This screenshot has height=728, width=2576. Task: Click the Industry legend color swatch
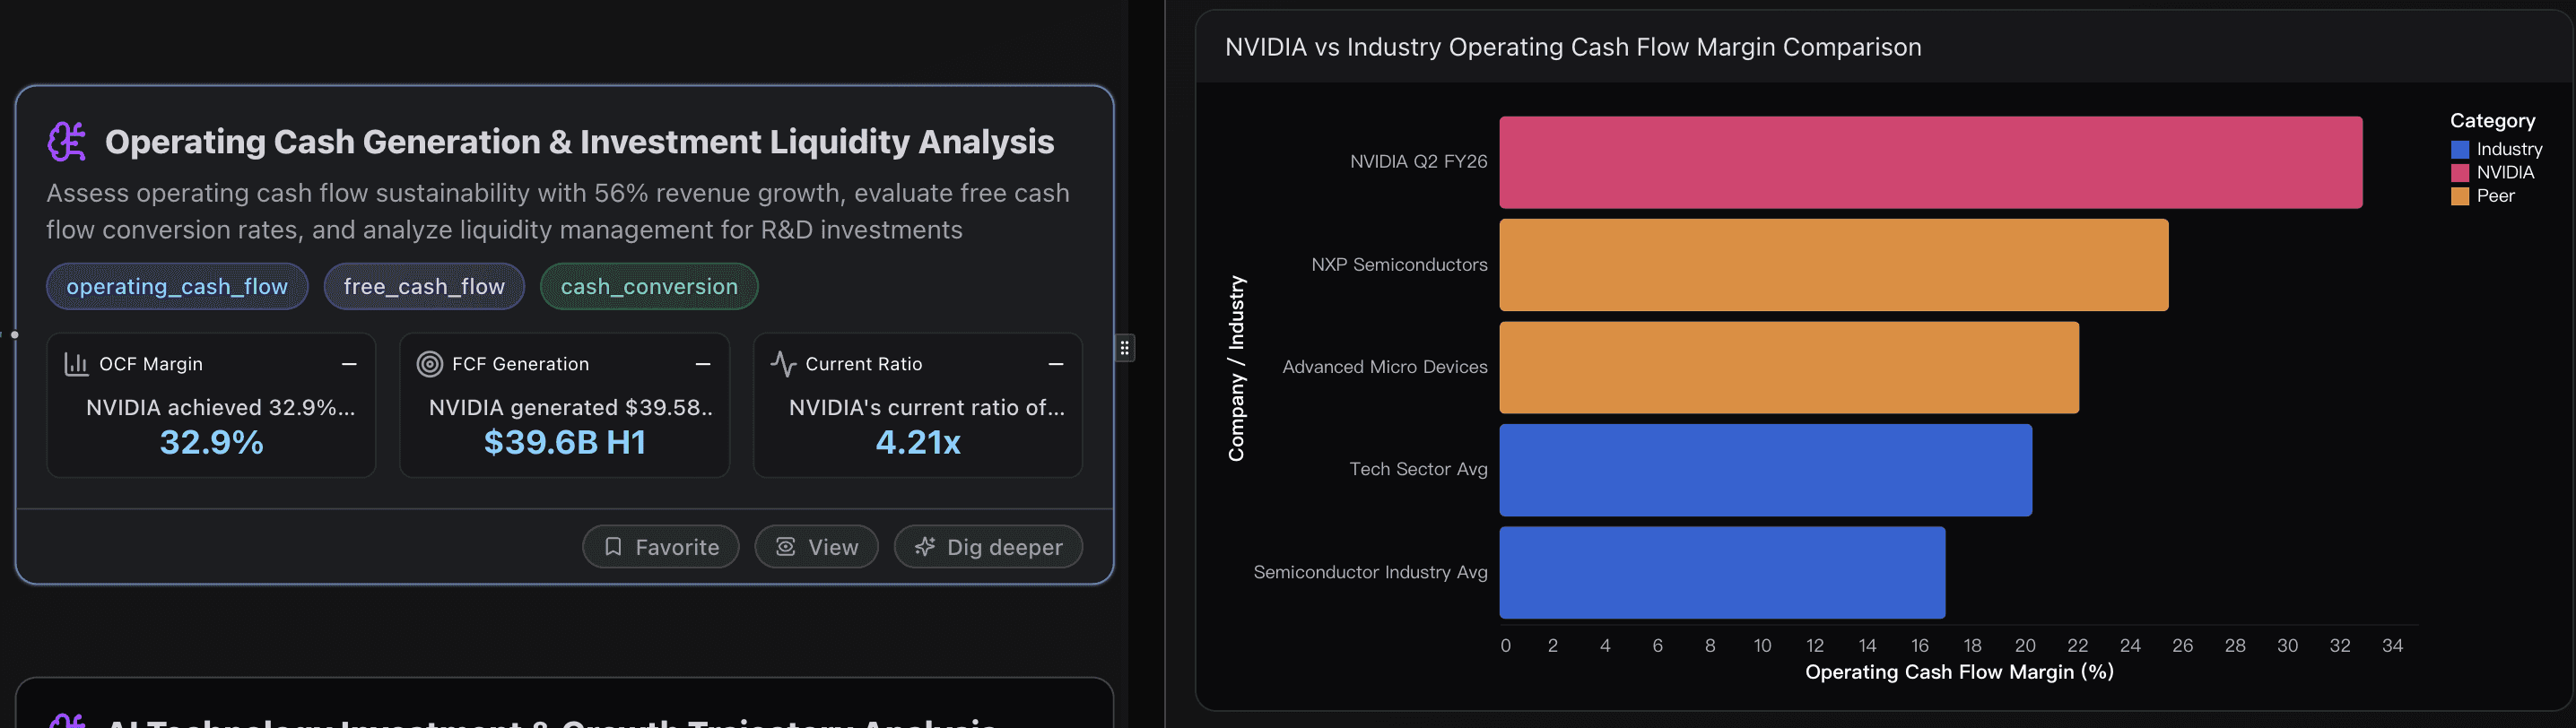pyautogui.click(x=2460, y=149)
